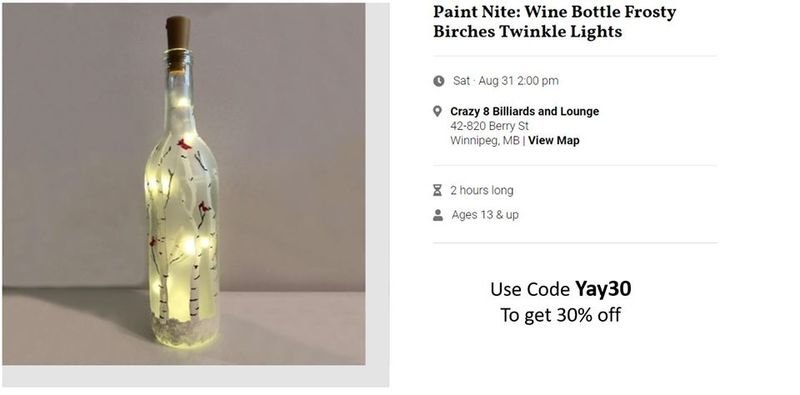Click the clock icon beside the date
Image resolution: width=800 pixels, height=395 pixels.
click(439, 81)
